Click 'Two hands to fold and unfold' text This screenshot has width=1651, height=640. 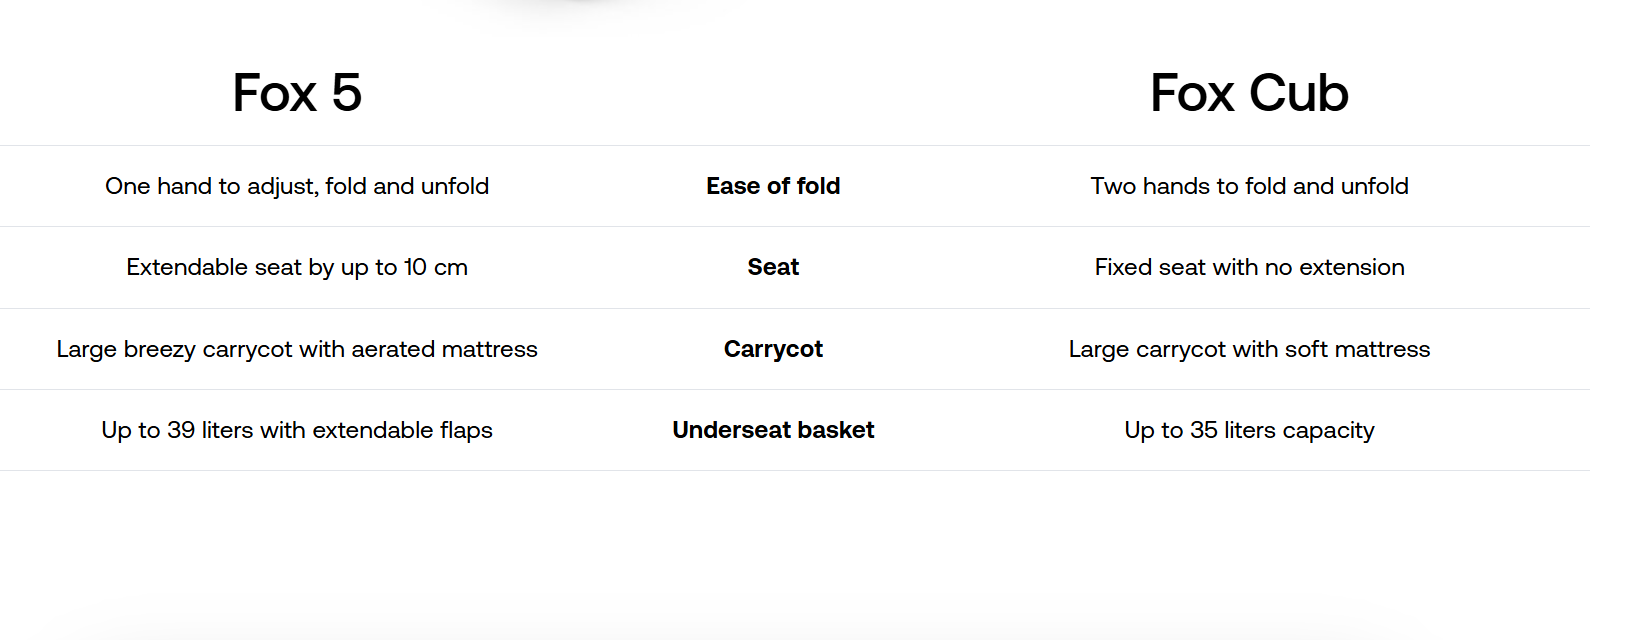click(1249, 186)
